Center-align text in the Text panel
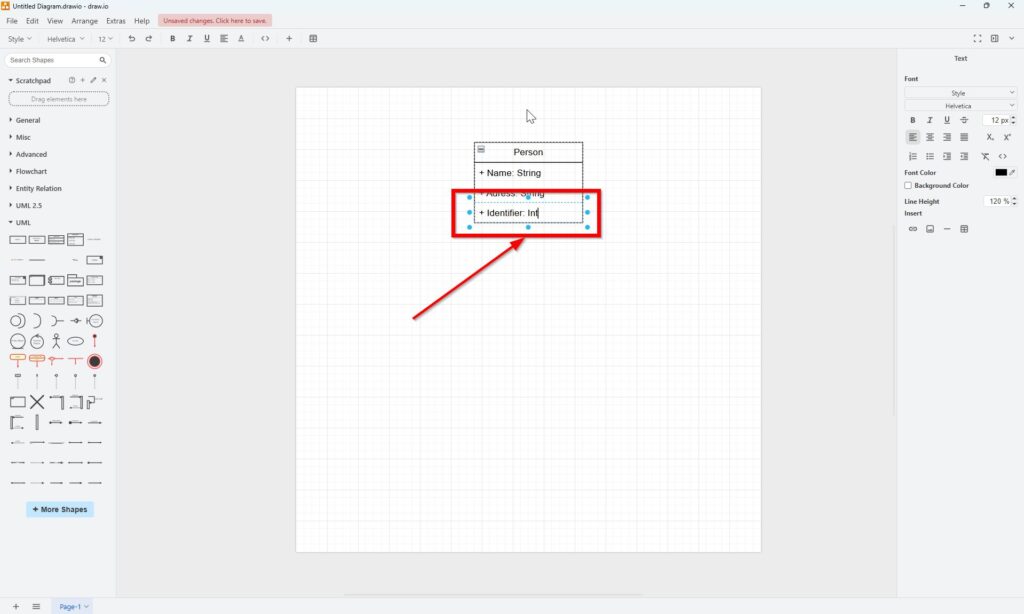The image size is (1024, 614). click(x=930, y=137)
